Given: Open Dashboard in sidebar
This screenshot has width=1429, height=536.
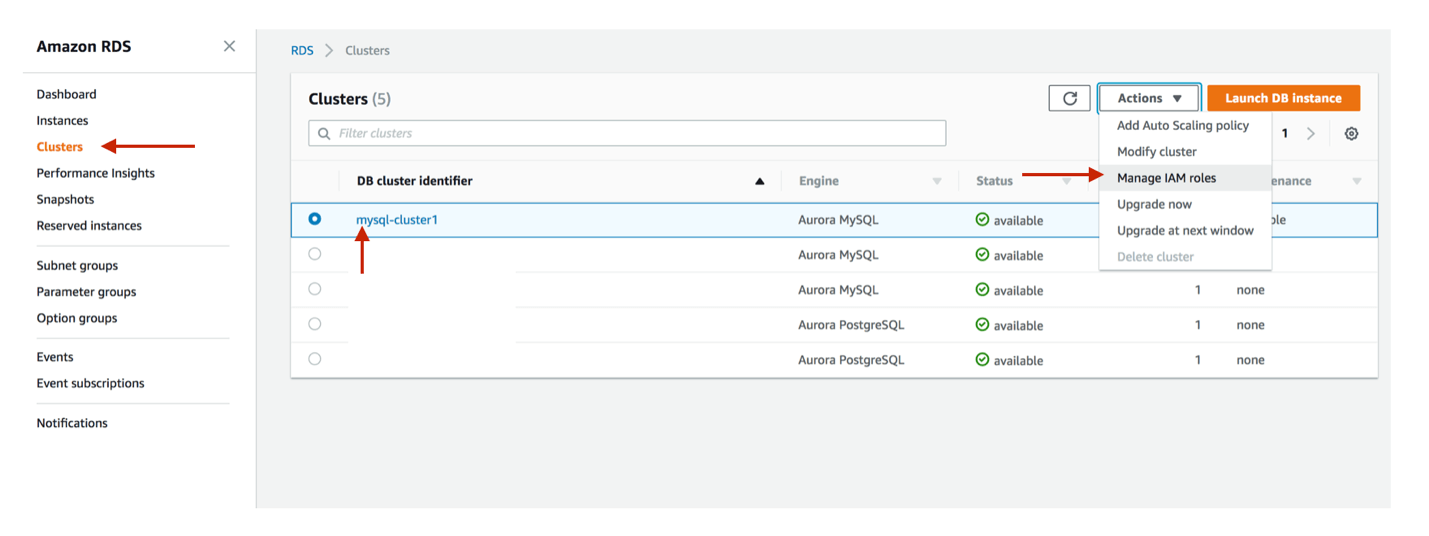Looking at the screenshot, I should pyautogui.click(x=67, y=94).
